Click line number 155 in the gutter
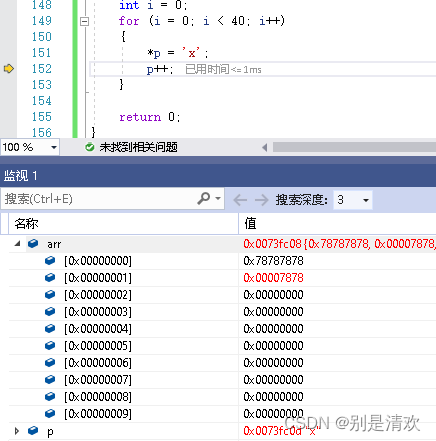436x441 pixels. click(x=42, y=117)
